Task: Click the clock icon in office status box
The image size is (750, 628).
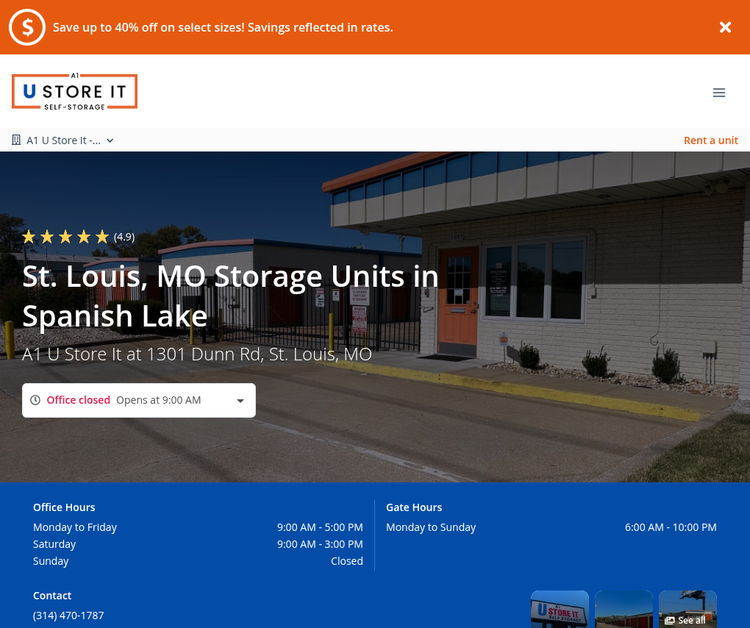Action: (x=35, y=400)
